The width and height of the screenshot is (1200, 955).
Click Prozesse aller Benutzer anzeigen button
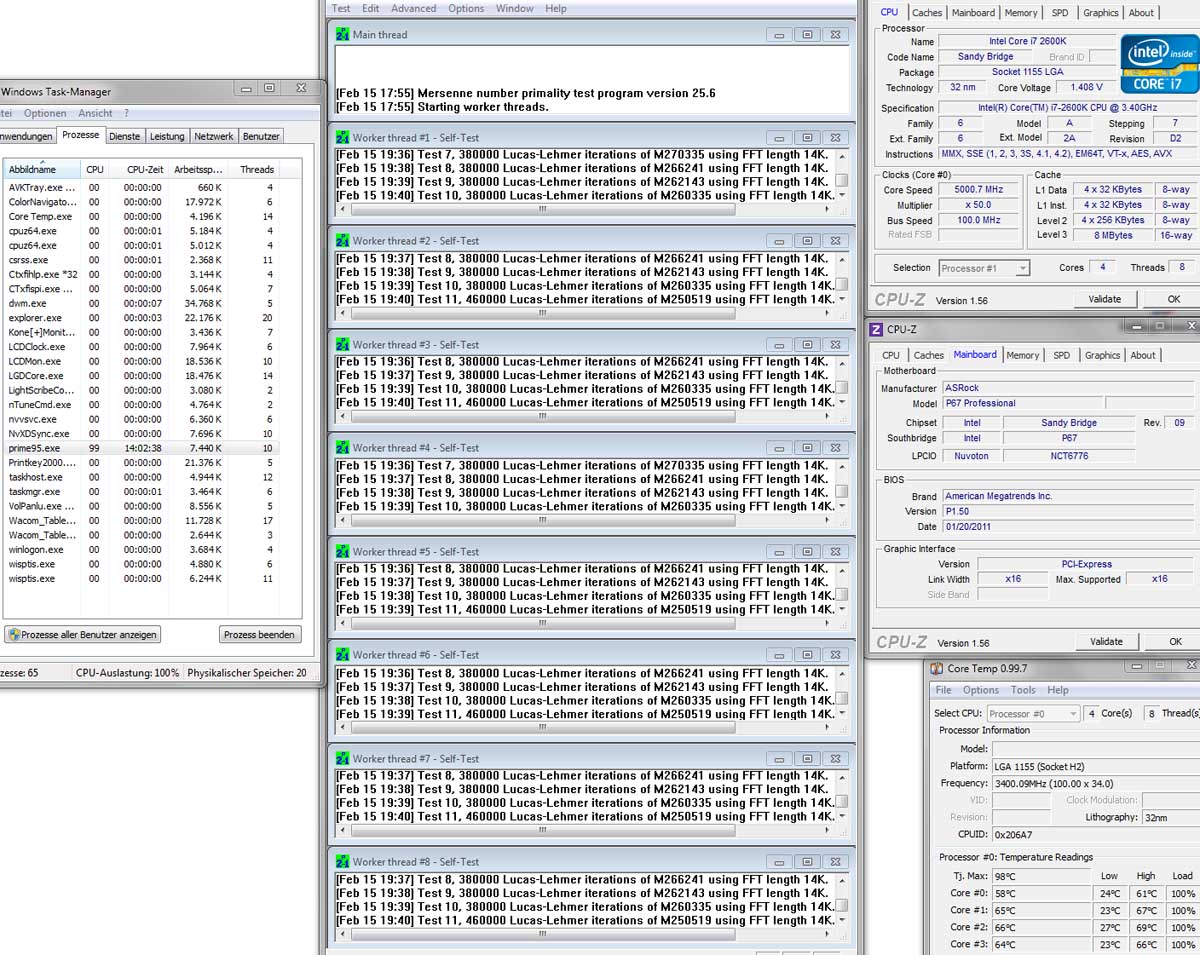pos(83,634)
